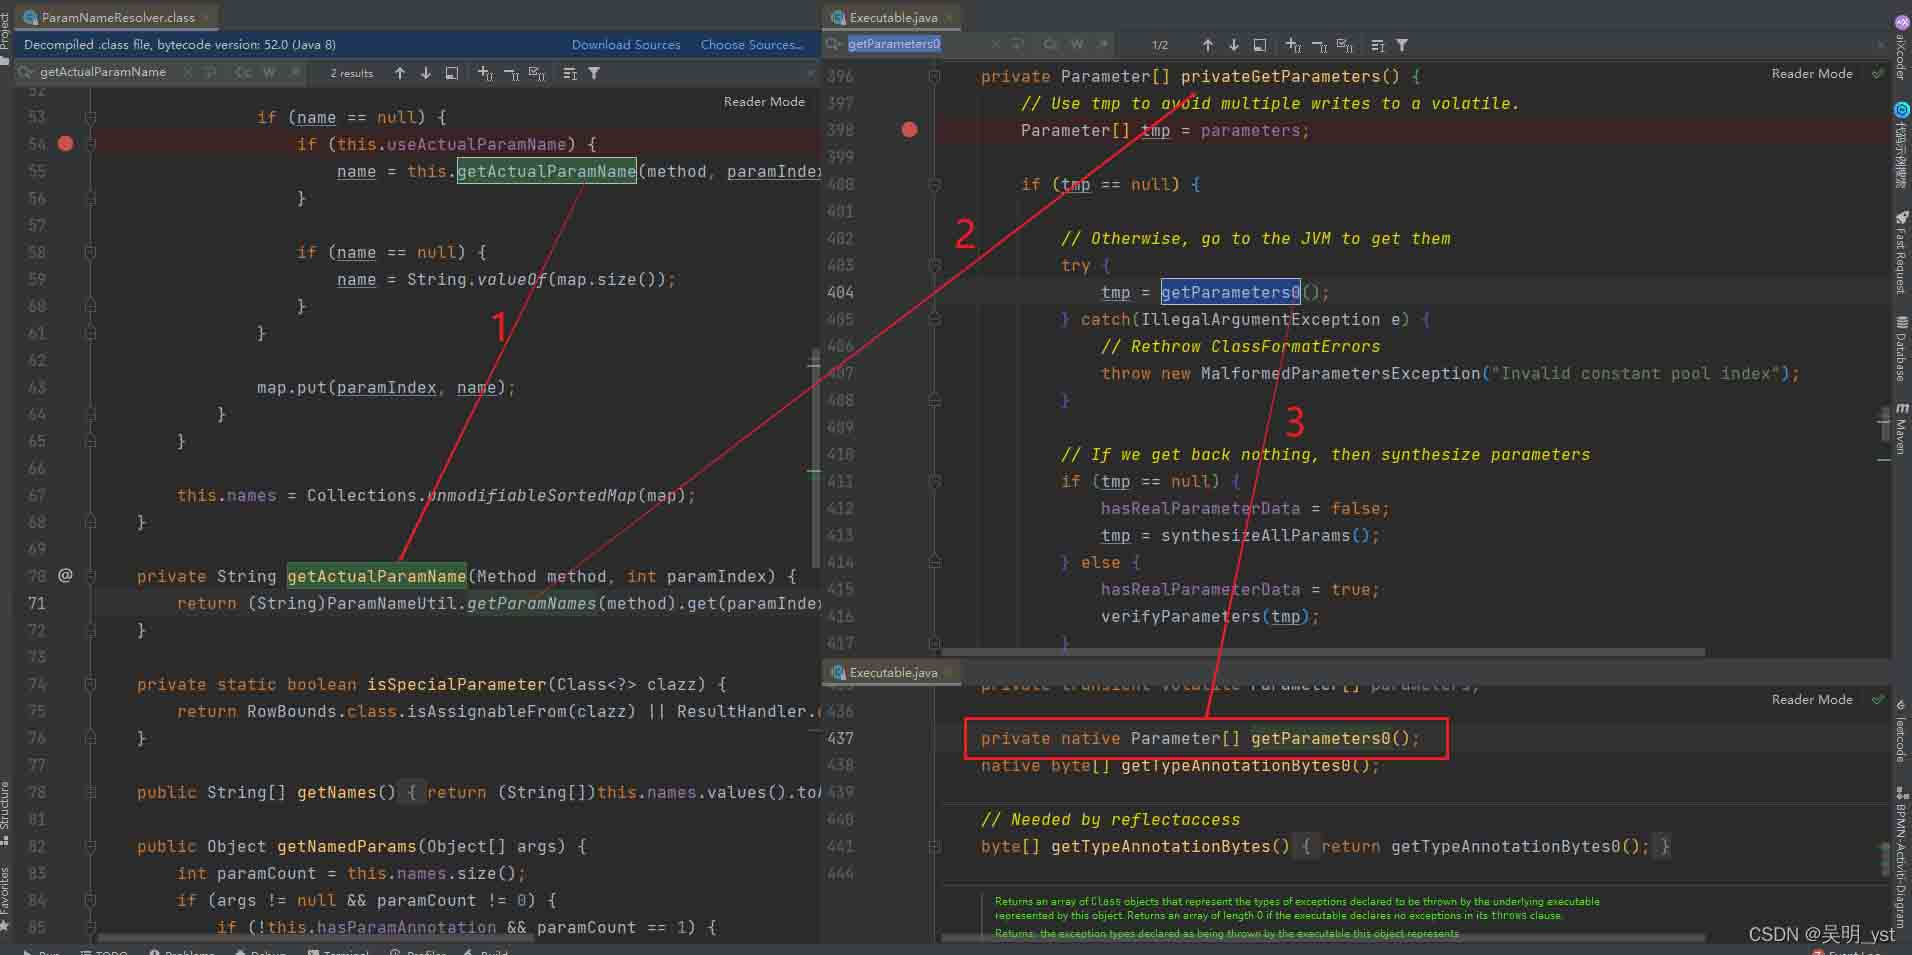Image resolution: width=1912 pixels, height=955 pixels.
Task: Unselect occurrence in Executable.java search bar
Action: [1319, 45]
